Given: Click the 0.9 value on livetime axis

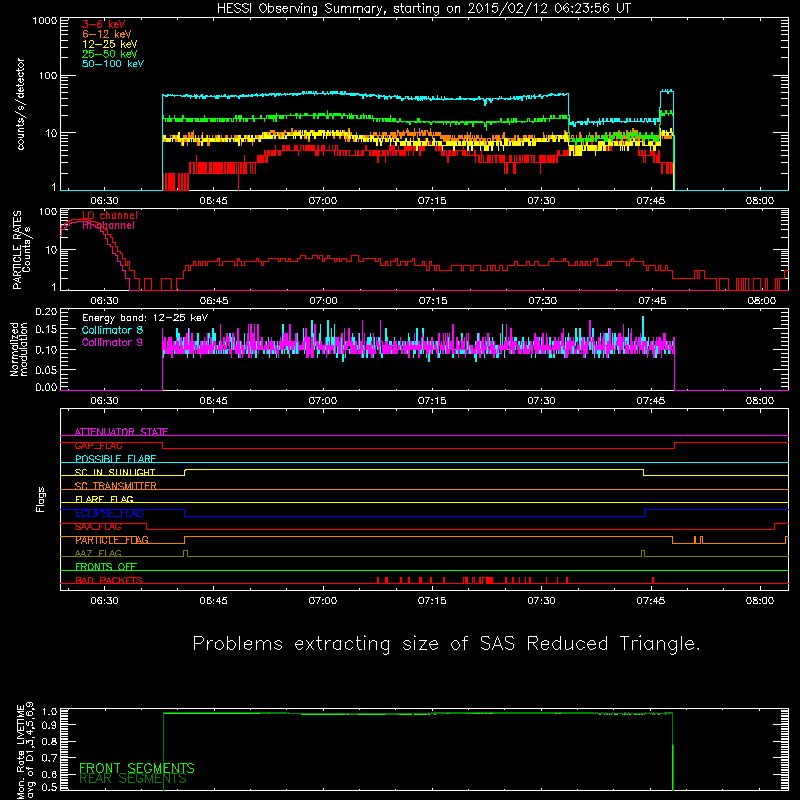Looking at the screenshot, I should [49, 724].
